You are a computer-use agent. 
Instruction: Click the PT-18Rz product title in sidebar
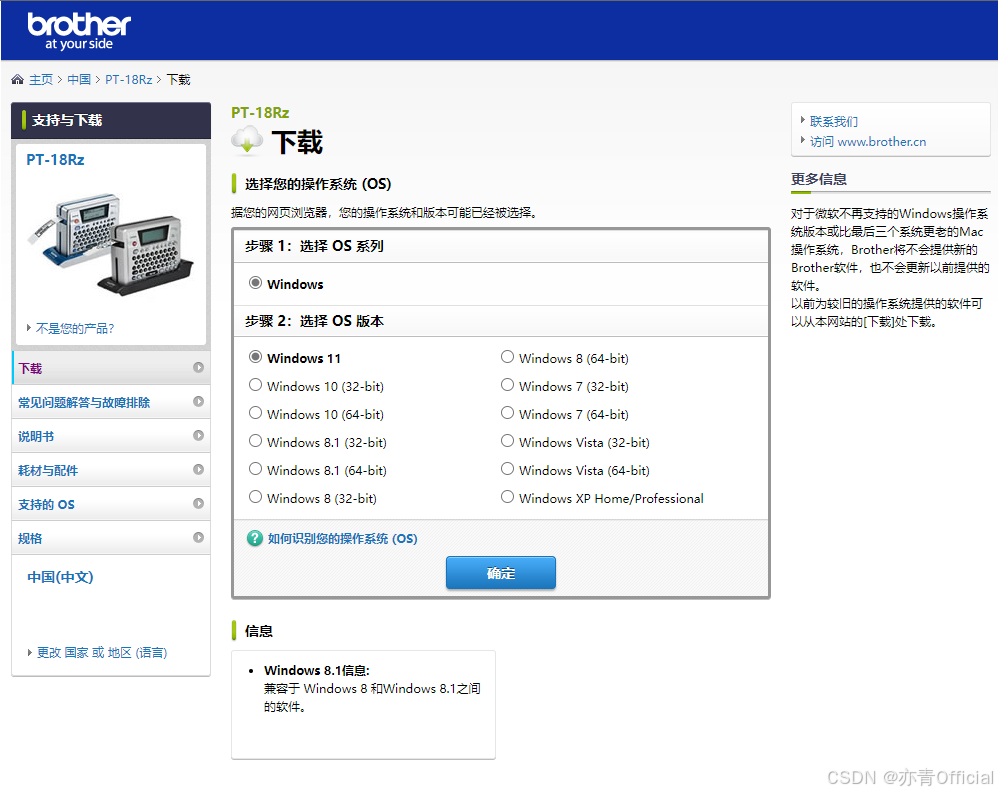[x=55, y=160]
